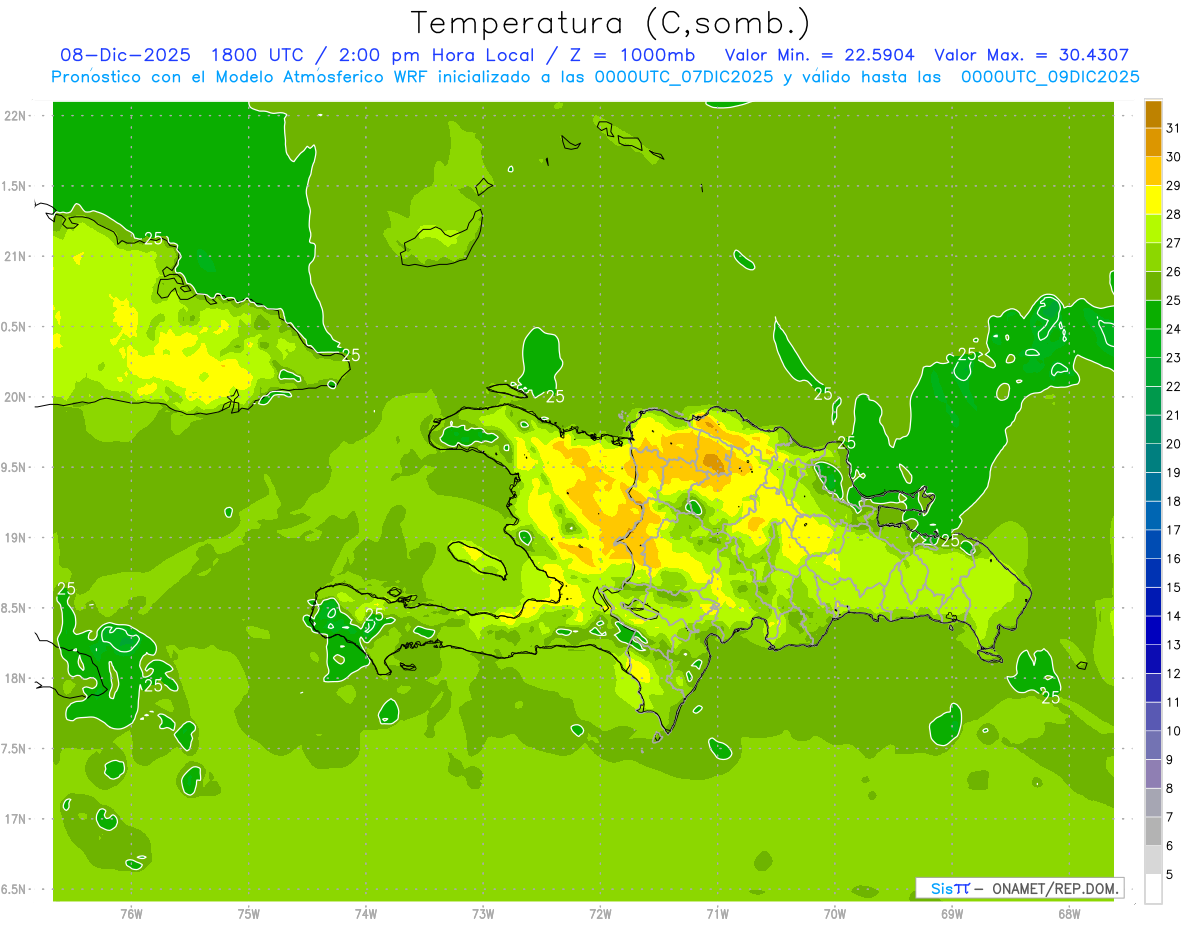
Task: Click the colorbar value label '10'
Action: point(1173,731)
